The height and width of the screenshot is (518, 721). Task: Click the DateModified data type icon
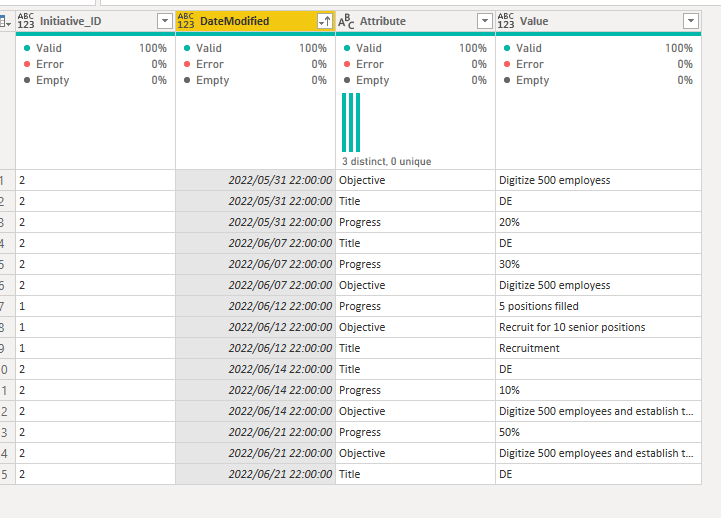click(186, 21)
